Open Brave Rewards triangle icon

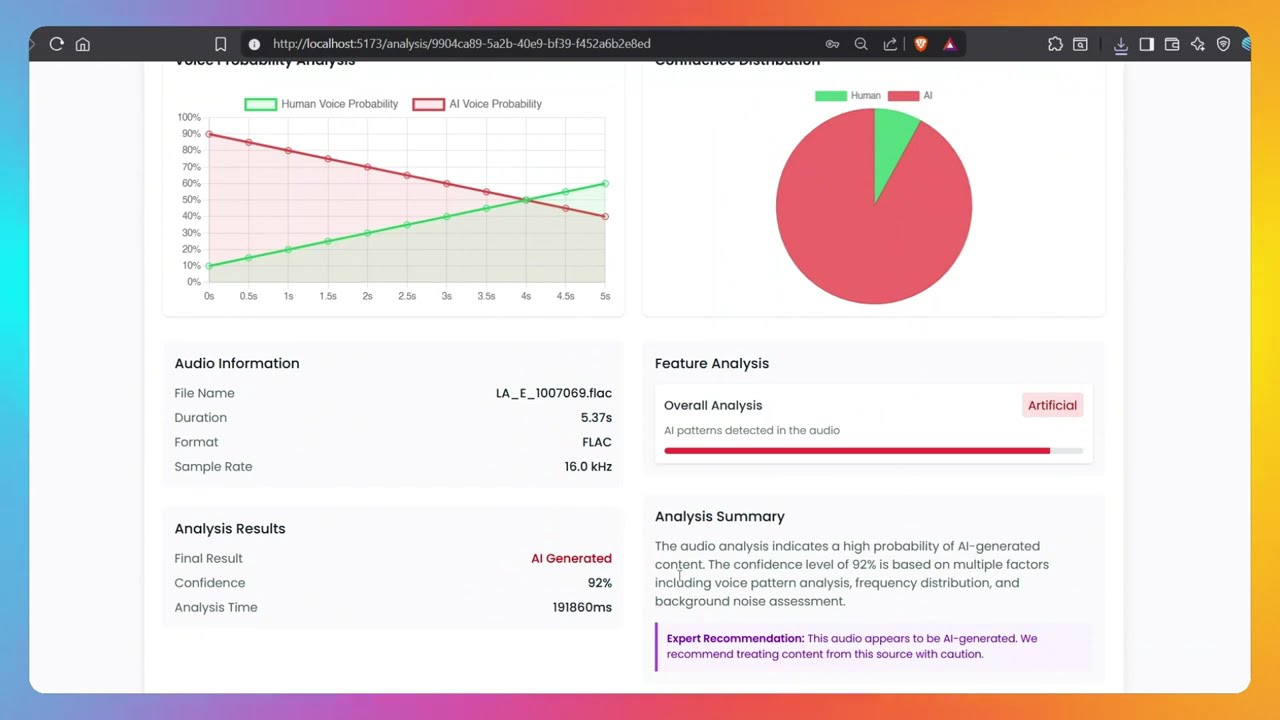(949, 44)
